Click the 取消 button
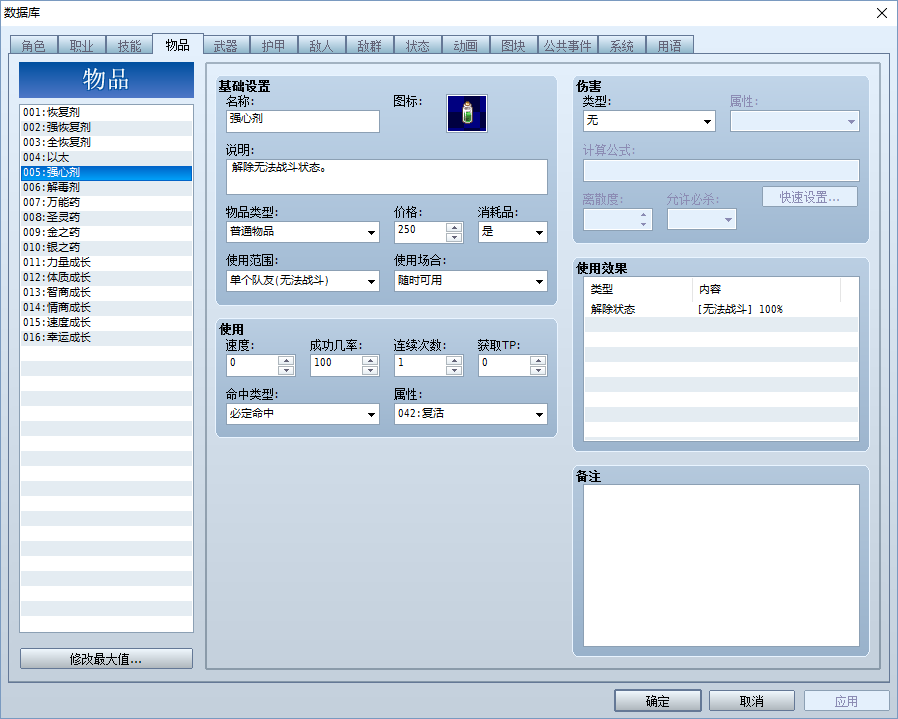Screen dimensions: 898x719 click(x=751, y=701)
